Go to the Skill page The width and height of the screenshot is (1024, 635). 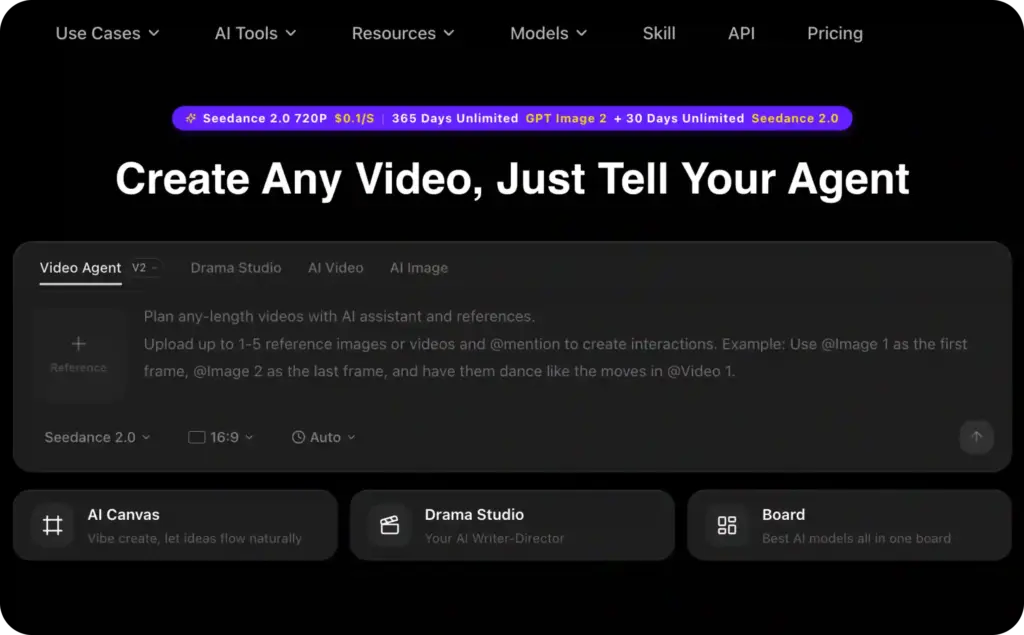659,33
